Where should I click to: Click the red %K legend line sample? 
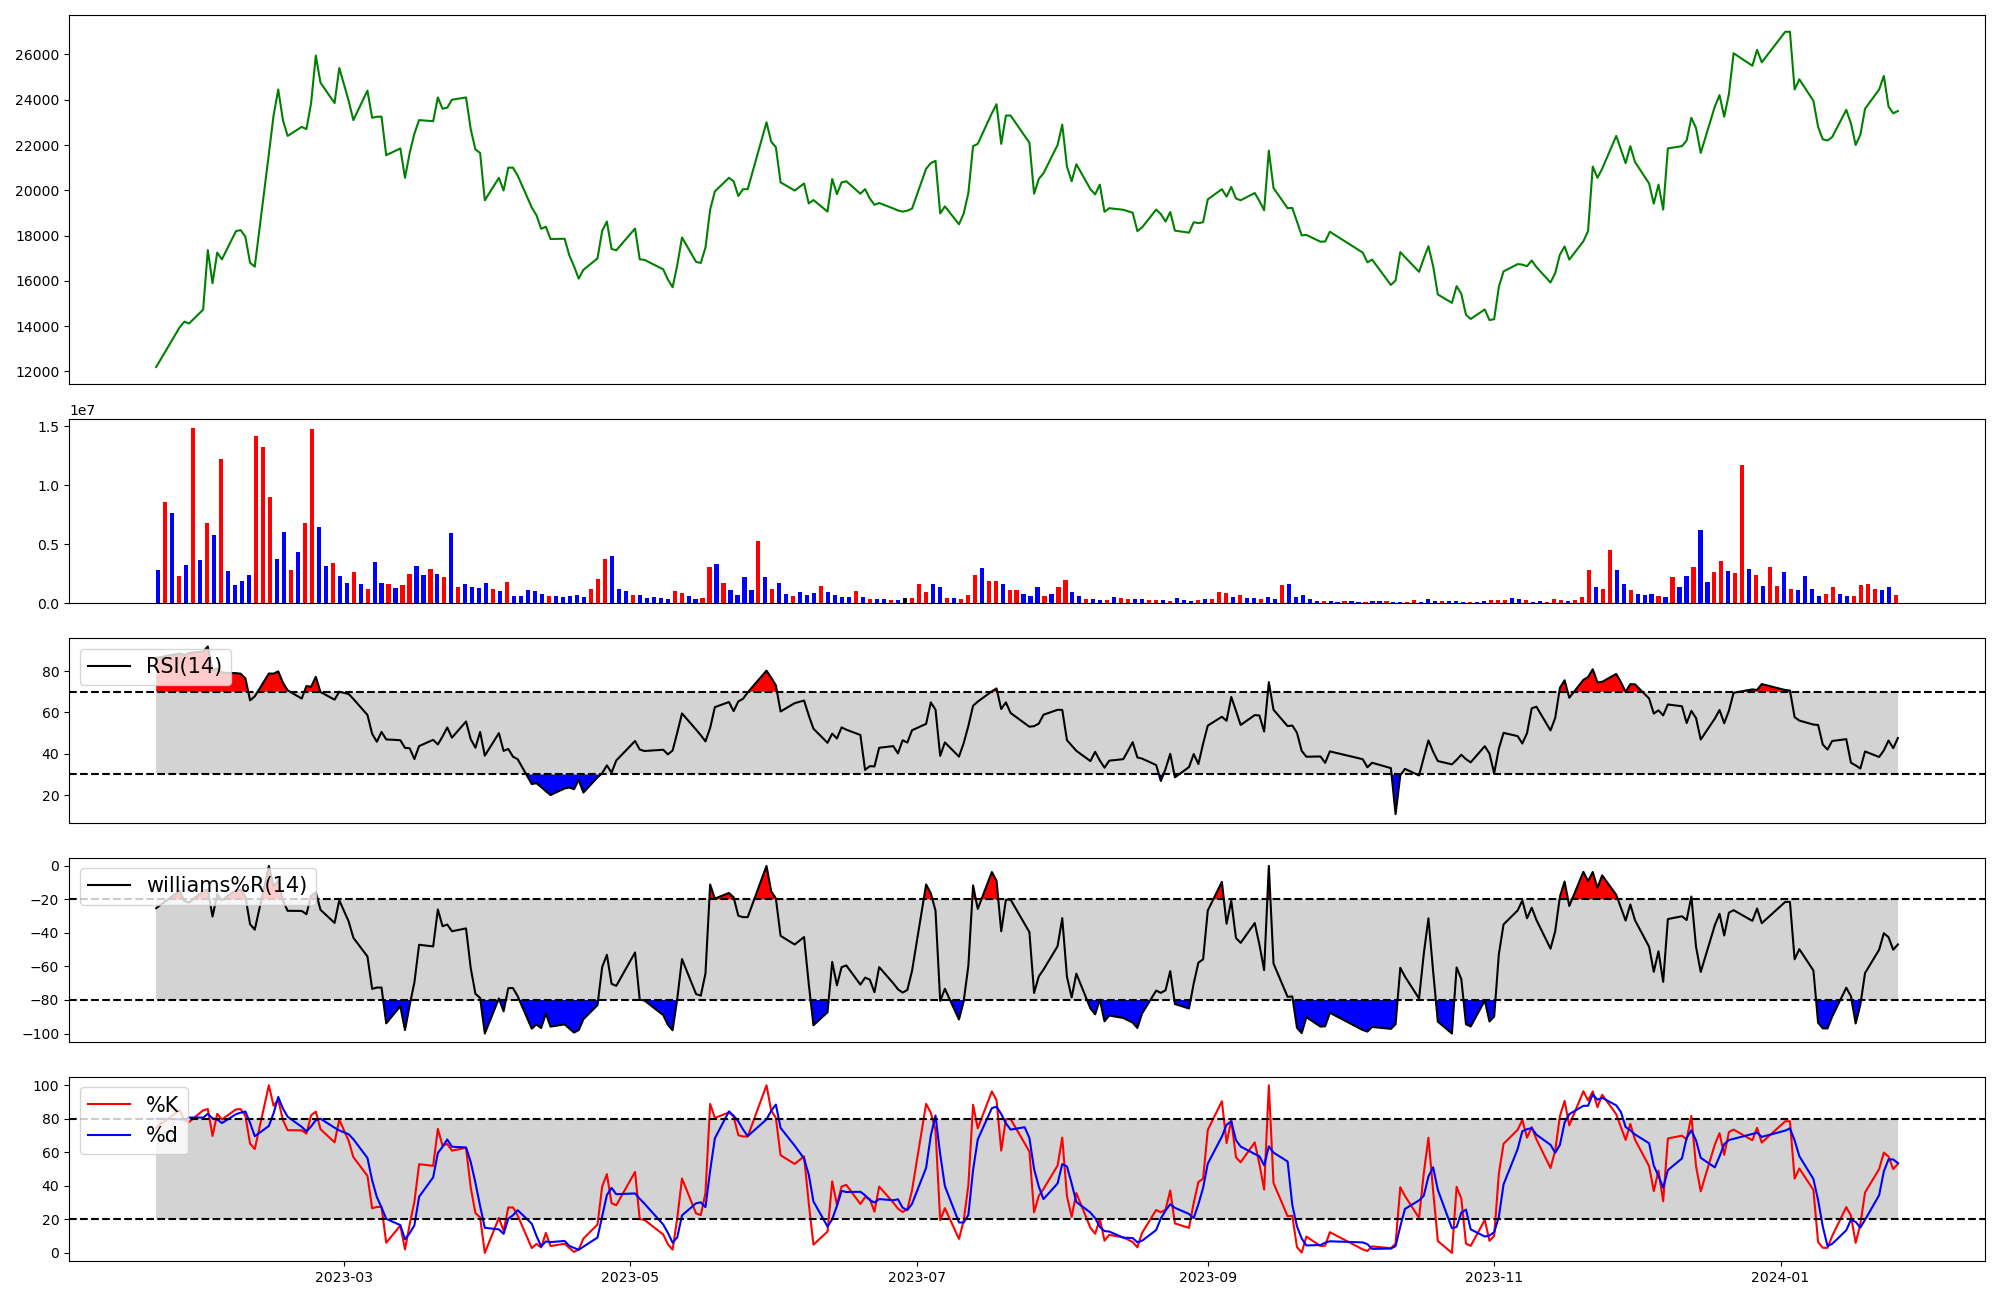109,1105
